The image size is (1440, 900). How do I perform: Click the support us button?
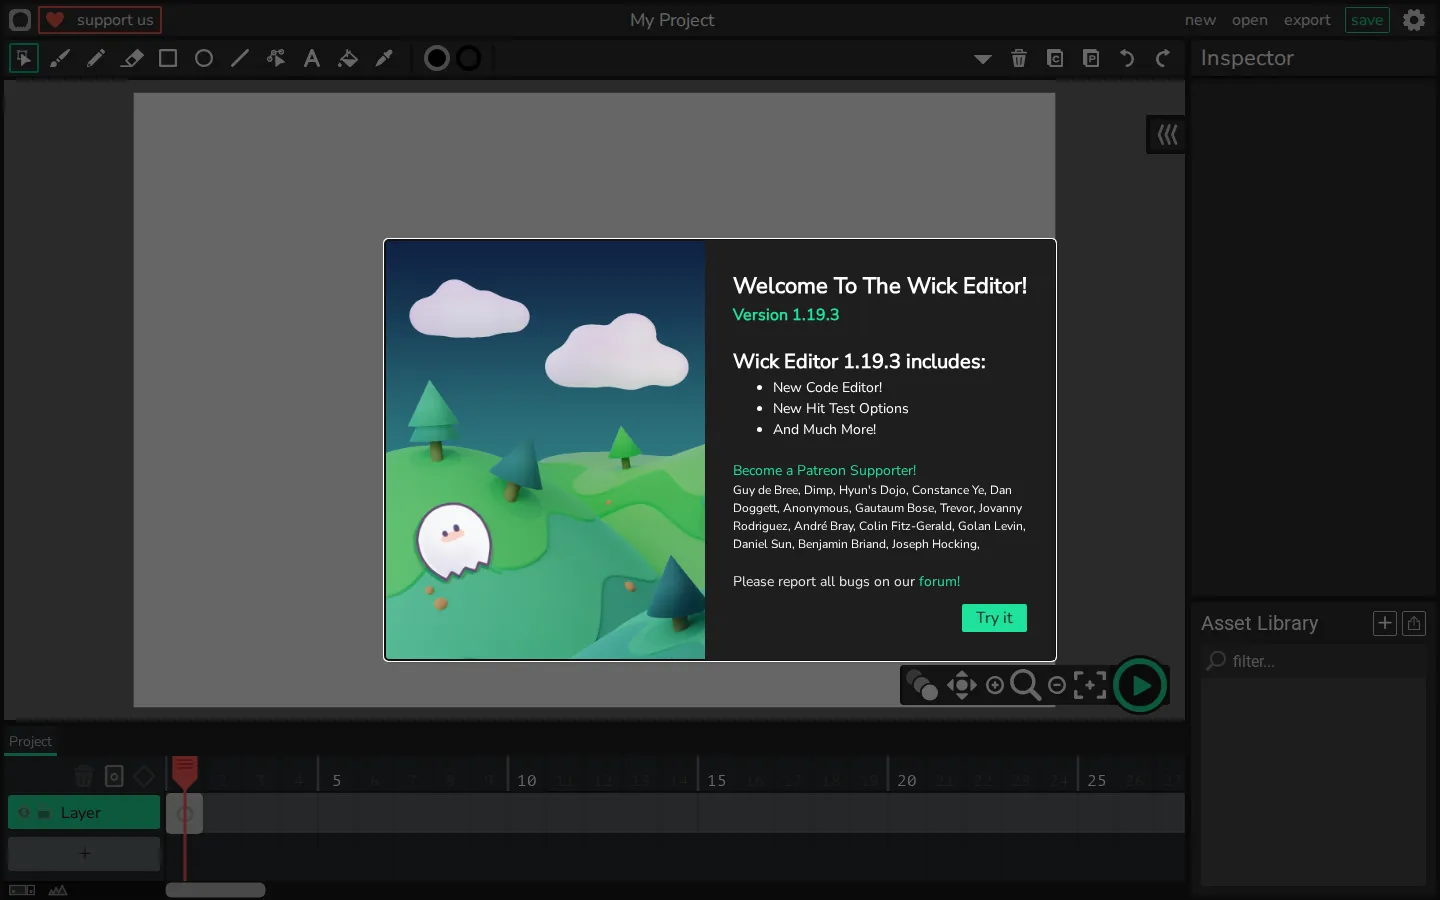[100, 20]
